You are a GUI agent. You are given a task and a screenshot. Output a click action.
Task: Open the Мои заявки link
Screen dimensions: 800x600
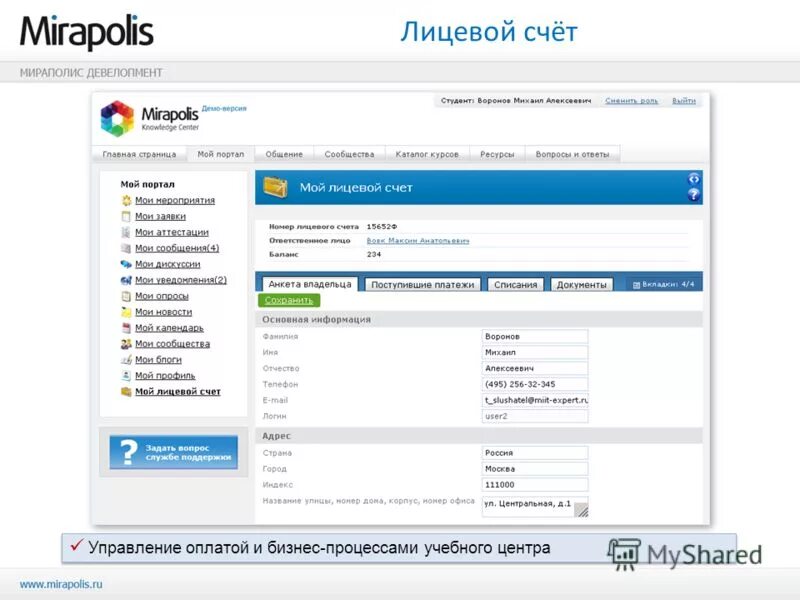click(160, 216)
